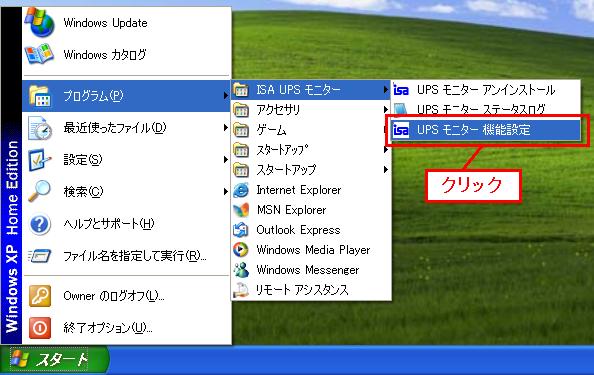Click the アクセサリ folder icon
The width and height of the screenshot is (594, 375).
coord(241,110)
